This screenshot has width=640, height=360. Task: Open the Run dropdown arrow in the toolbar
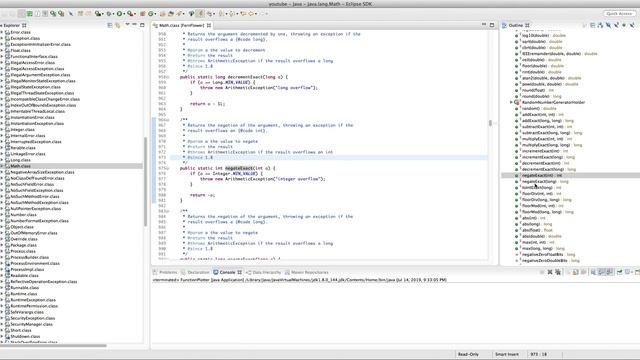point(124,14)
